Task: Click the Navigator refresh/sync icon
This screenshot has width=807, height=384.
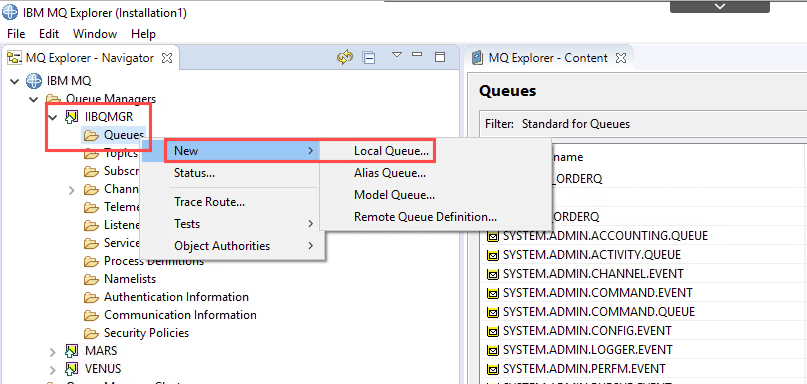Action: (344, 58)
